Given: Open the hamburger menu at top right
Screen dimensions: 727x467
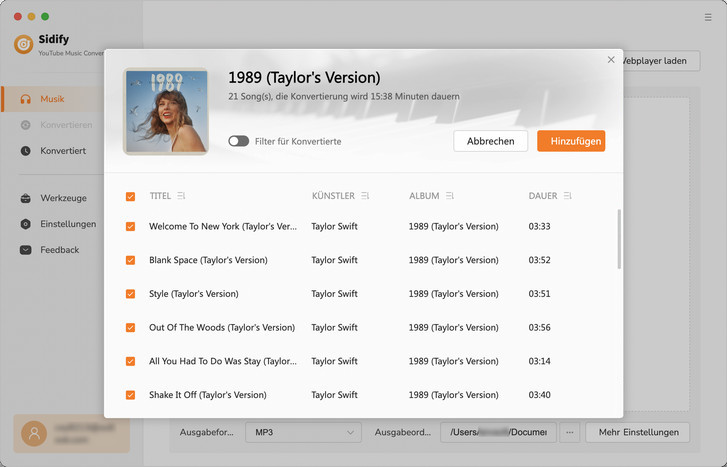Looking at the screenshot, I should 708,17.
